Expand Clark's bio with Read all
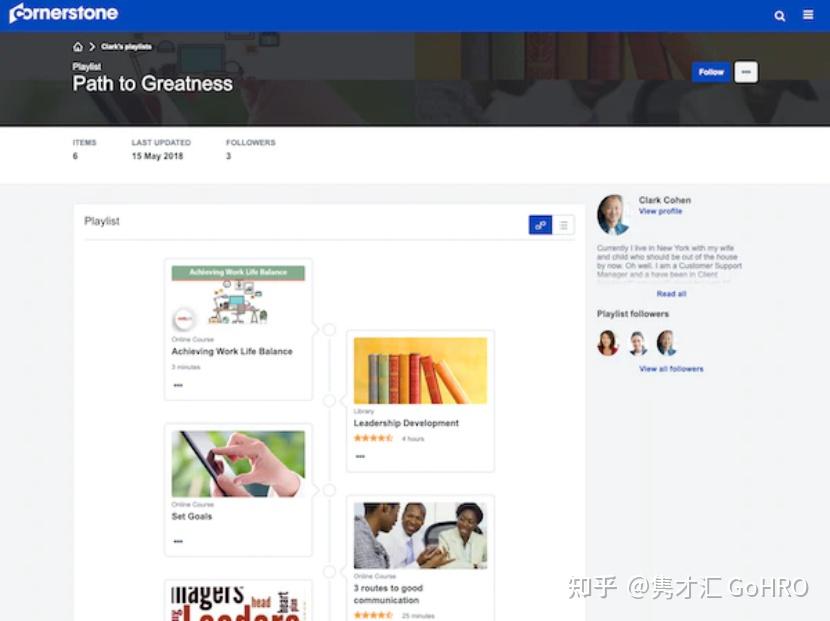The height and width of the screenshot is (621, 830). pos(670,293)
